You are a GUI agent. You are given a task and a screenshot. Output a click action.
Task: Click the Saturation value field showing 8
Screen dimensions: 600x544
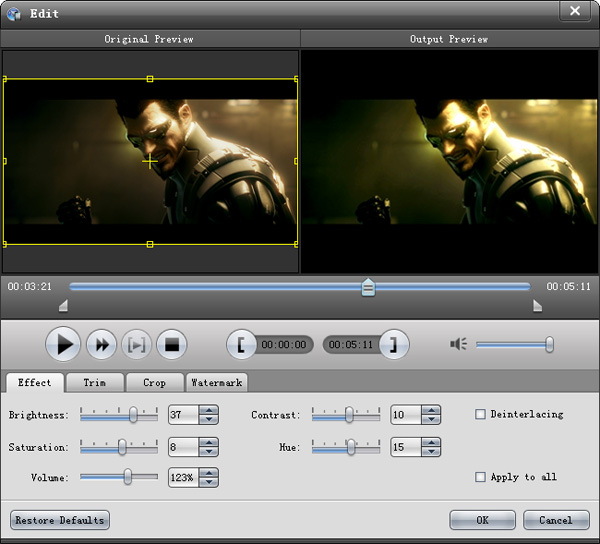(x=184, y=447)
